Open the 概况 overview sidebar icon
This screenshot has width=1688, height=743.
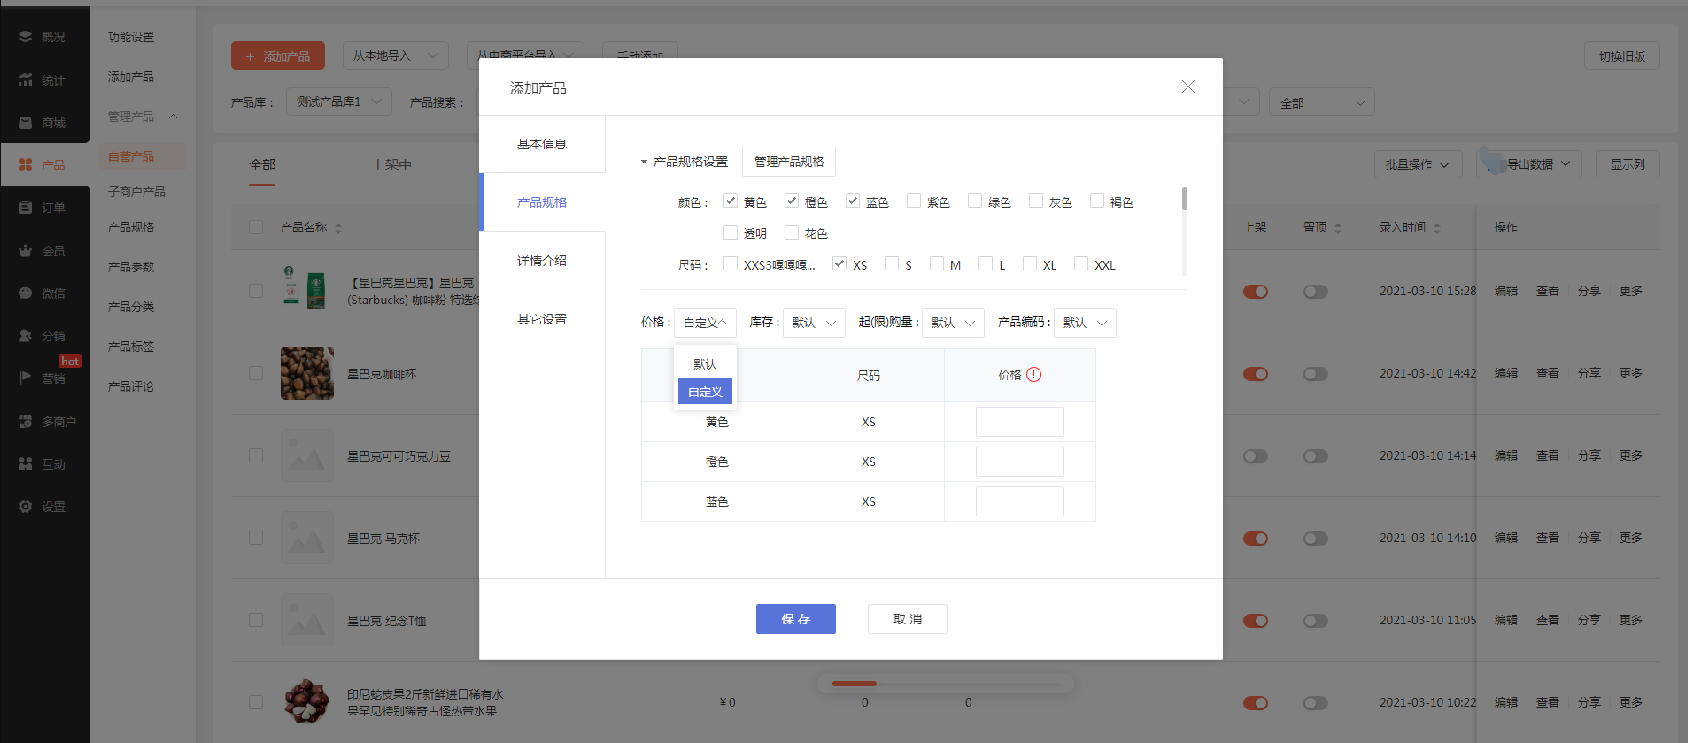coord(25,36)
